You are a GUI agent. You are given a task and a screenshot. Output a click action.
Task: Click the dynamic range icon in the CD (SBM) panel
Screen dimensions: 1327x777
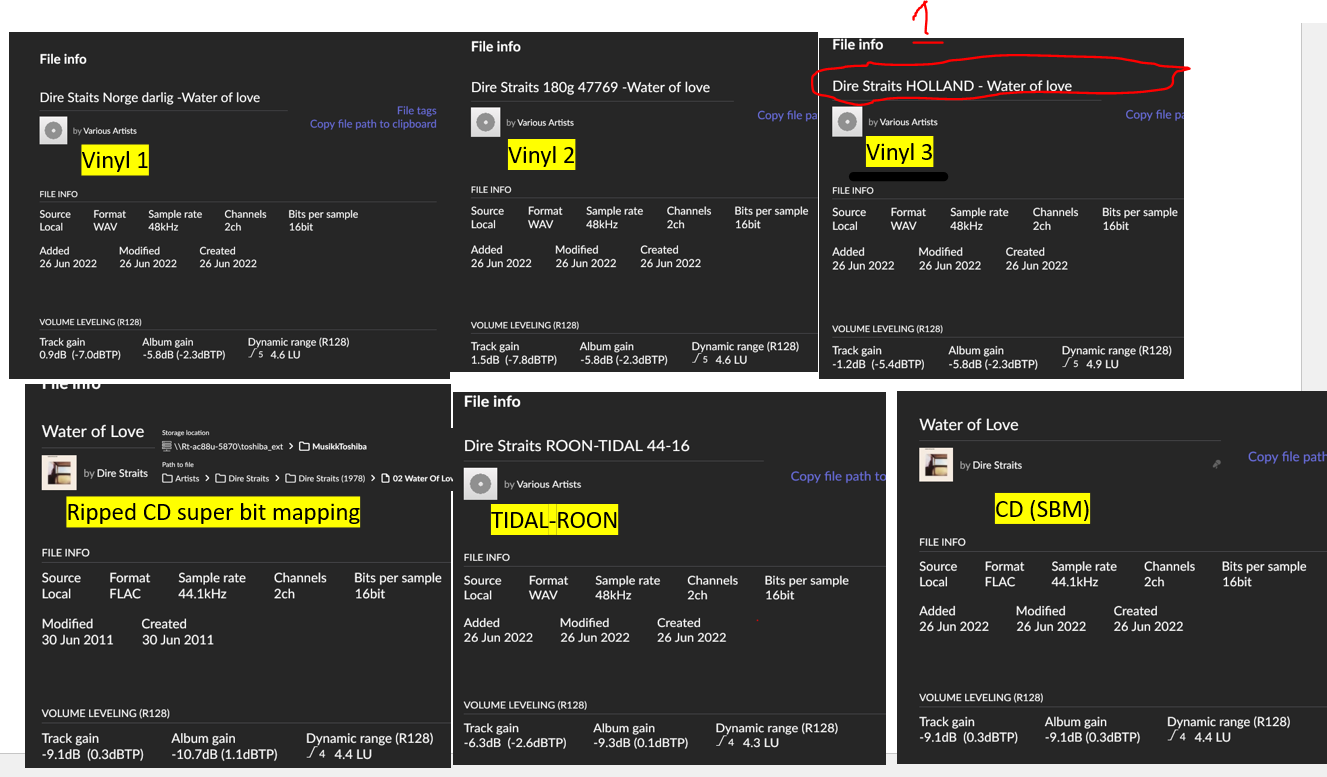point(1176,736)
